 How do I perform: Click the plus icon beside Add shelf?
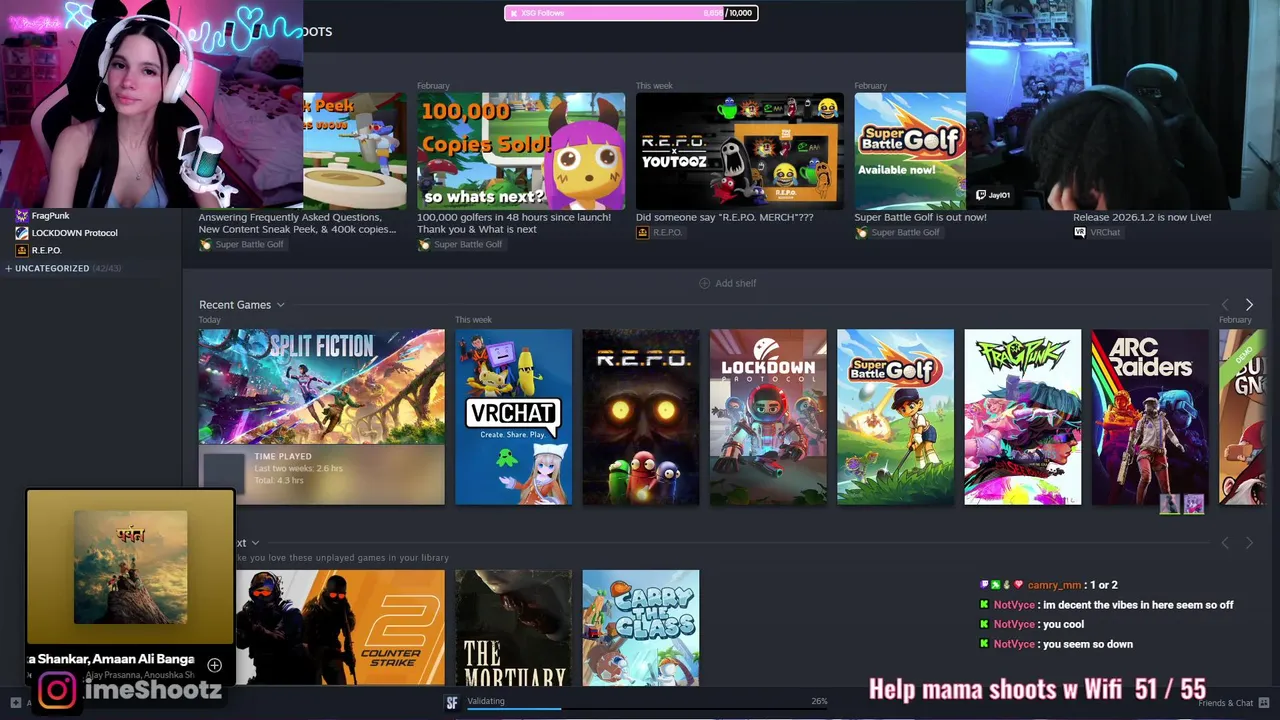[704, 283]
